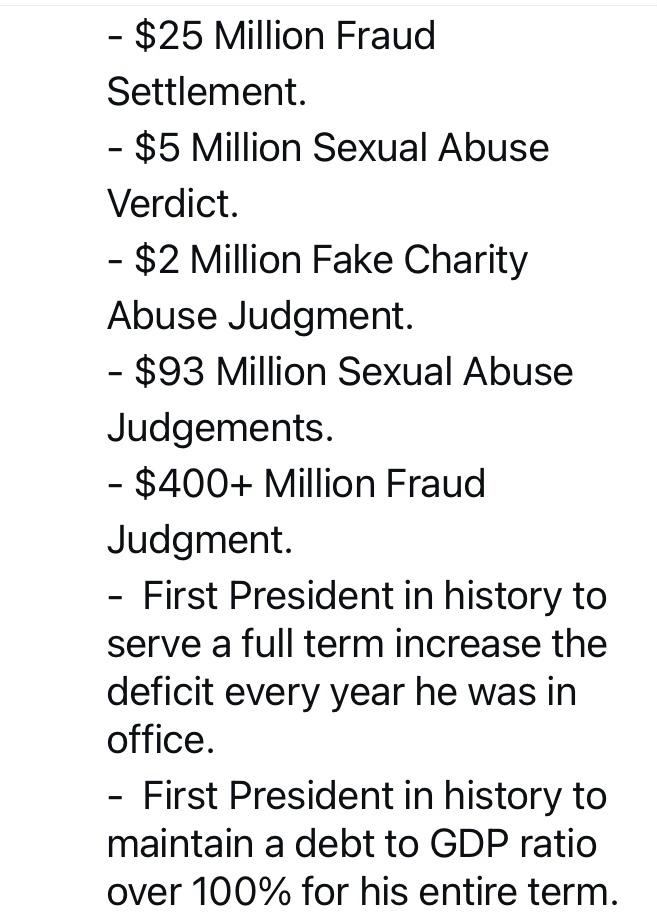Click the word "maintain"

pyautogui.click(x=180, y=843)
